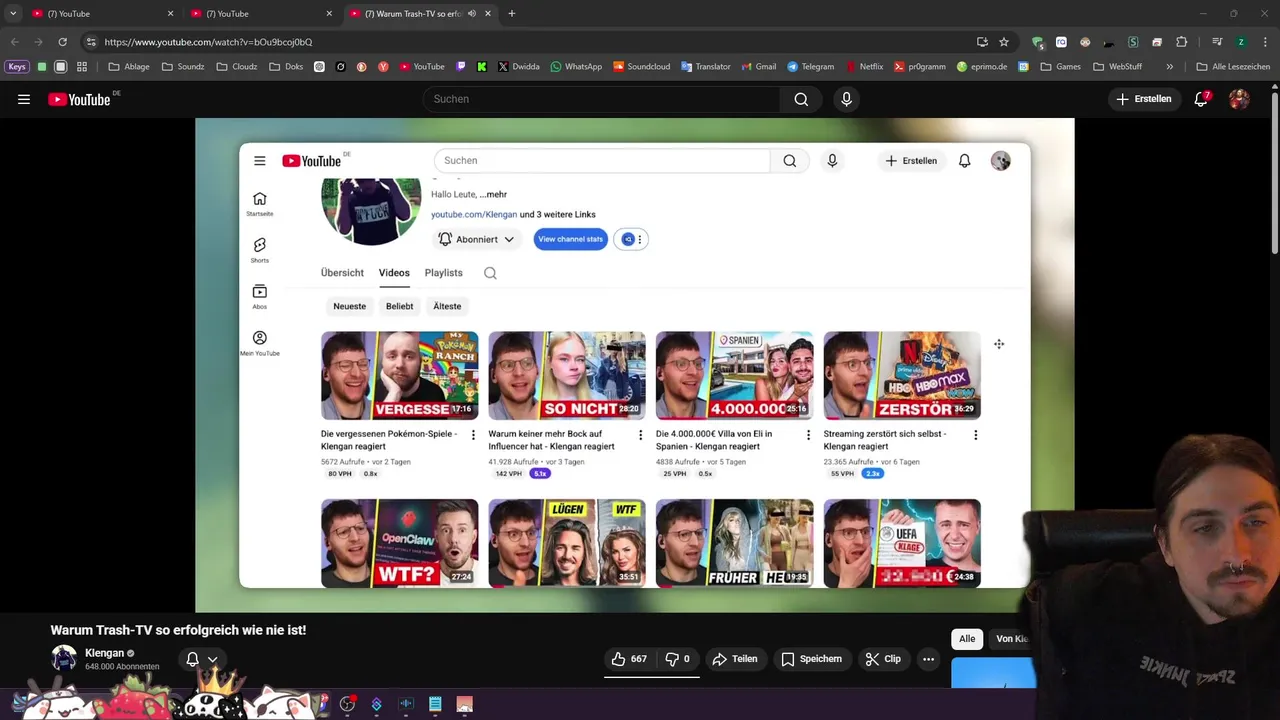
Task: Open the YouTube guide hamburger menu
Action: [x=24, y=99]
